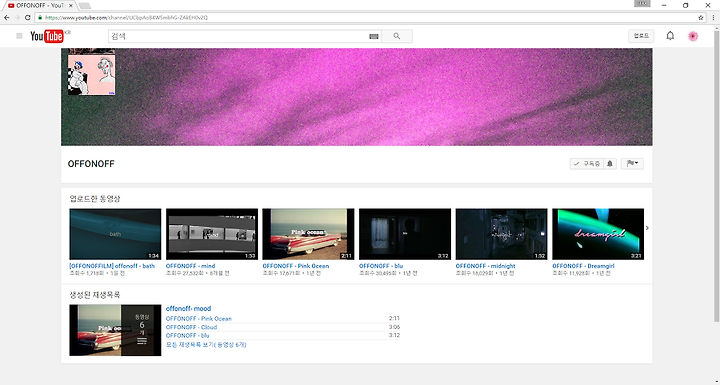
Task: Click the browser back arrow
Action: pyautogui.click(x=6, y=17)
